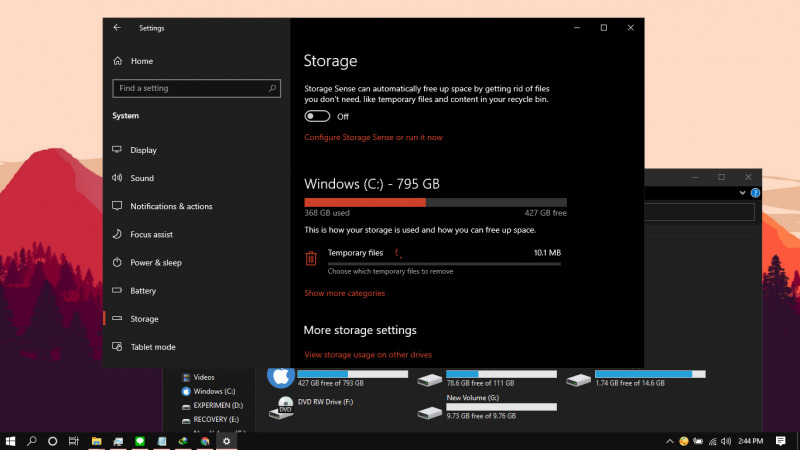800x450 pixels.
Task: Click Show more categories link
Action: (x=344, y=293)
